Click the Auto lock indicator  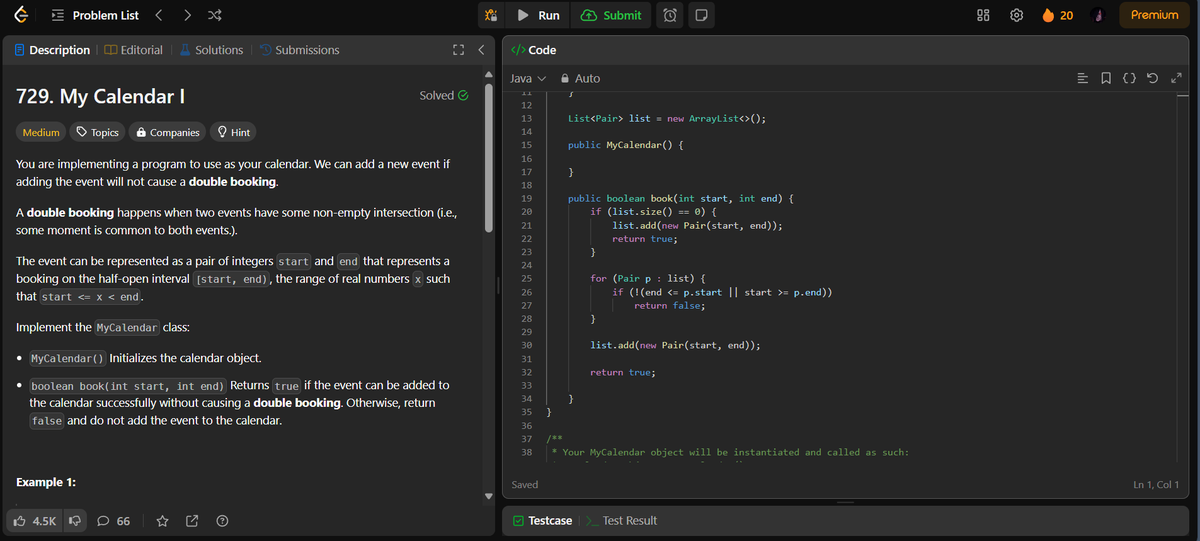click(581, 78)
